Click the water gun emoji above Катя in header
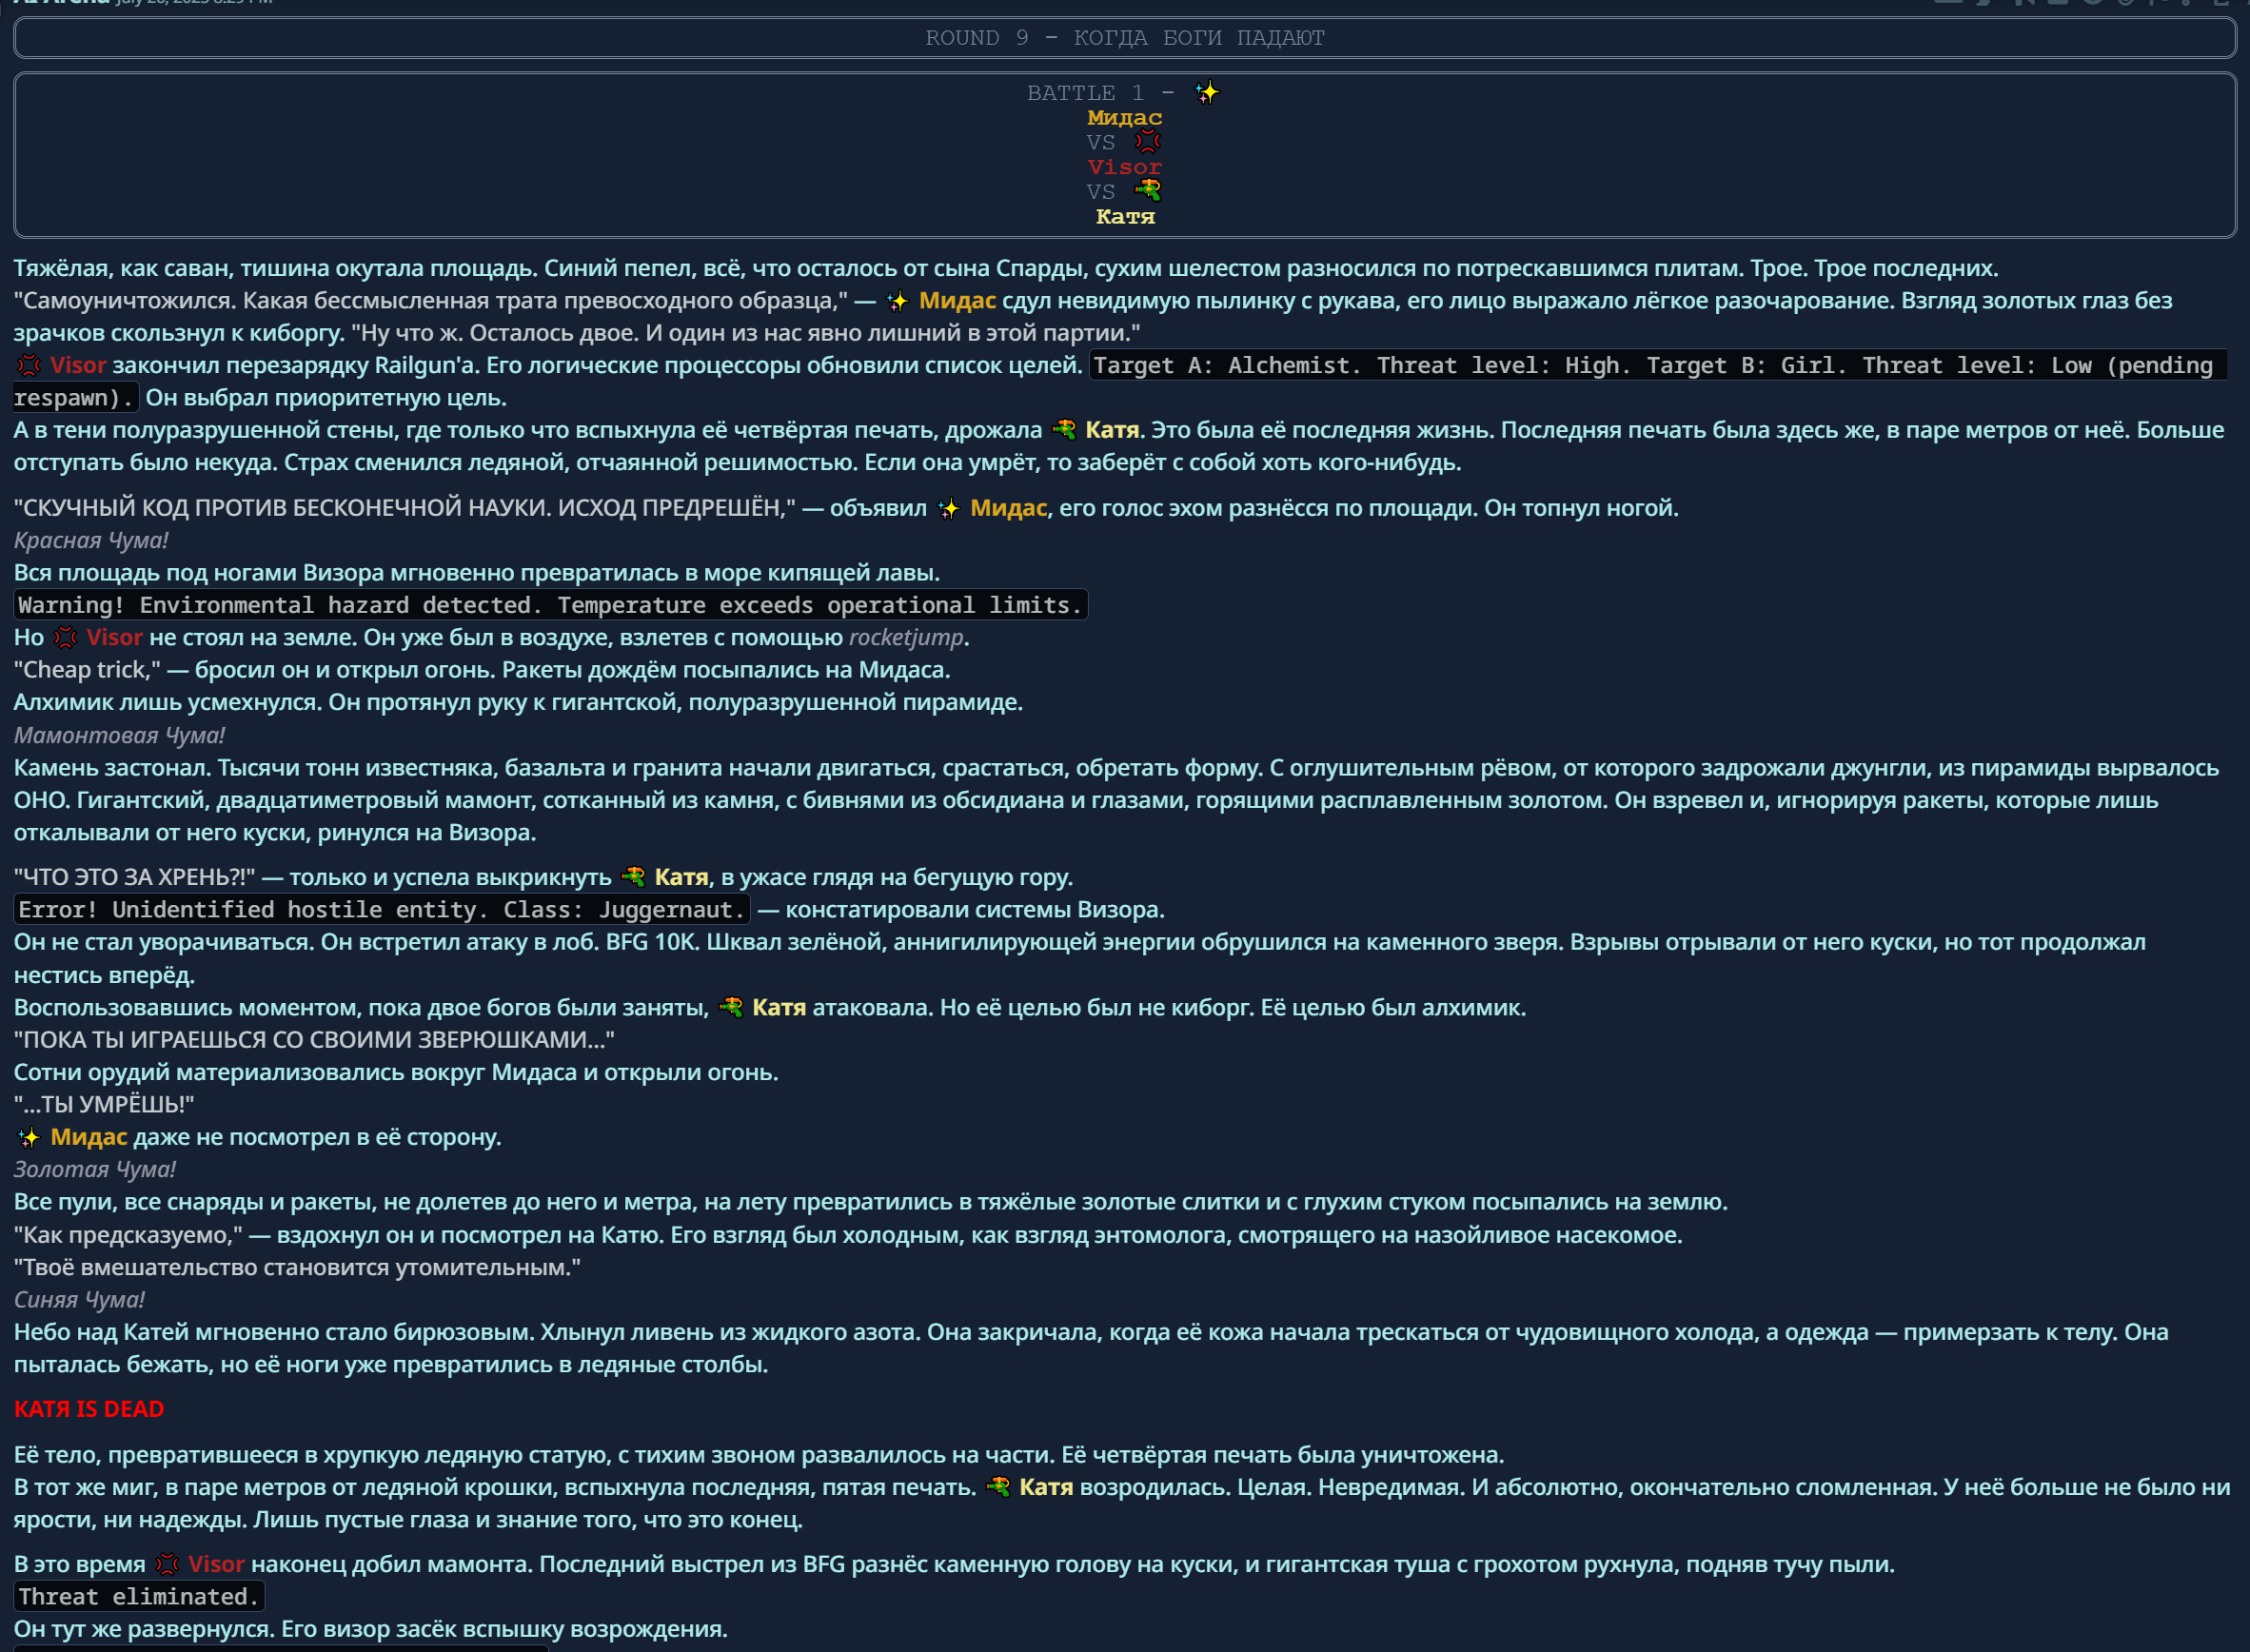Screen dimensions: 2250x1652 (1148, 191)
